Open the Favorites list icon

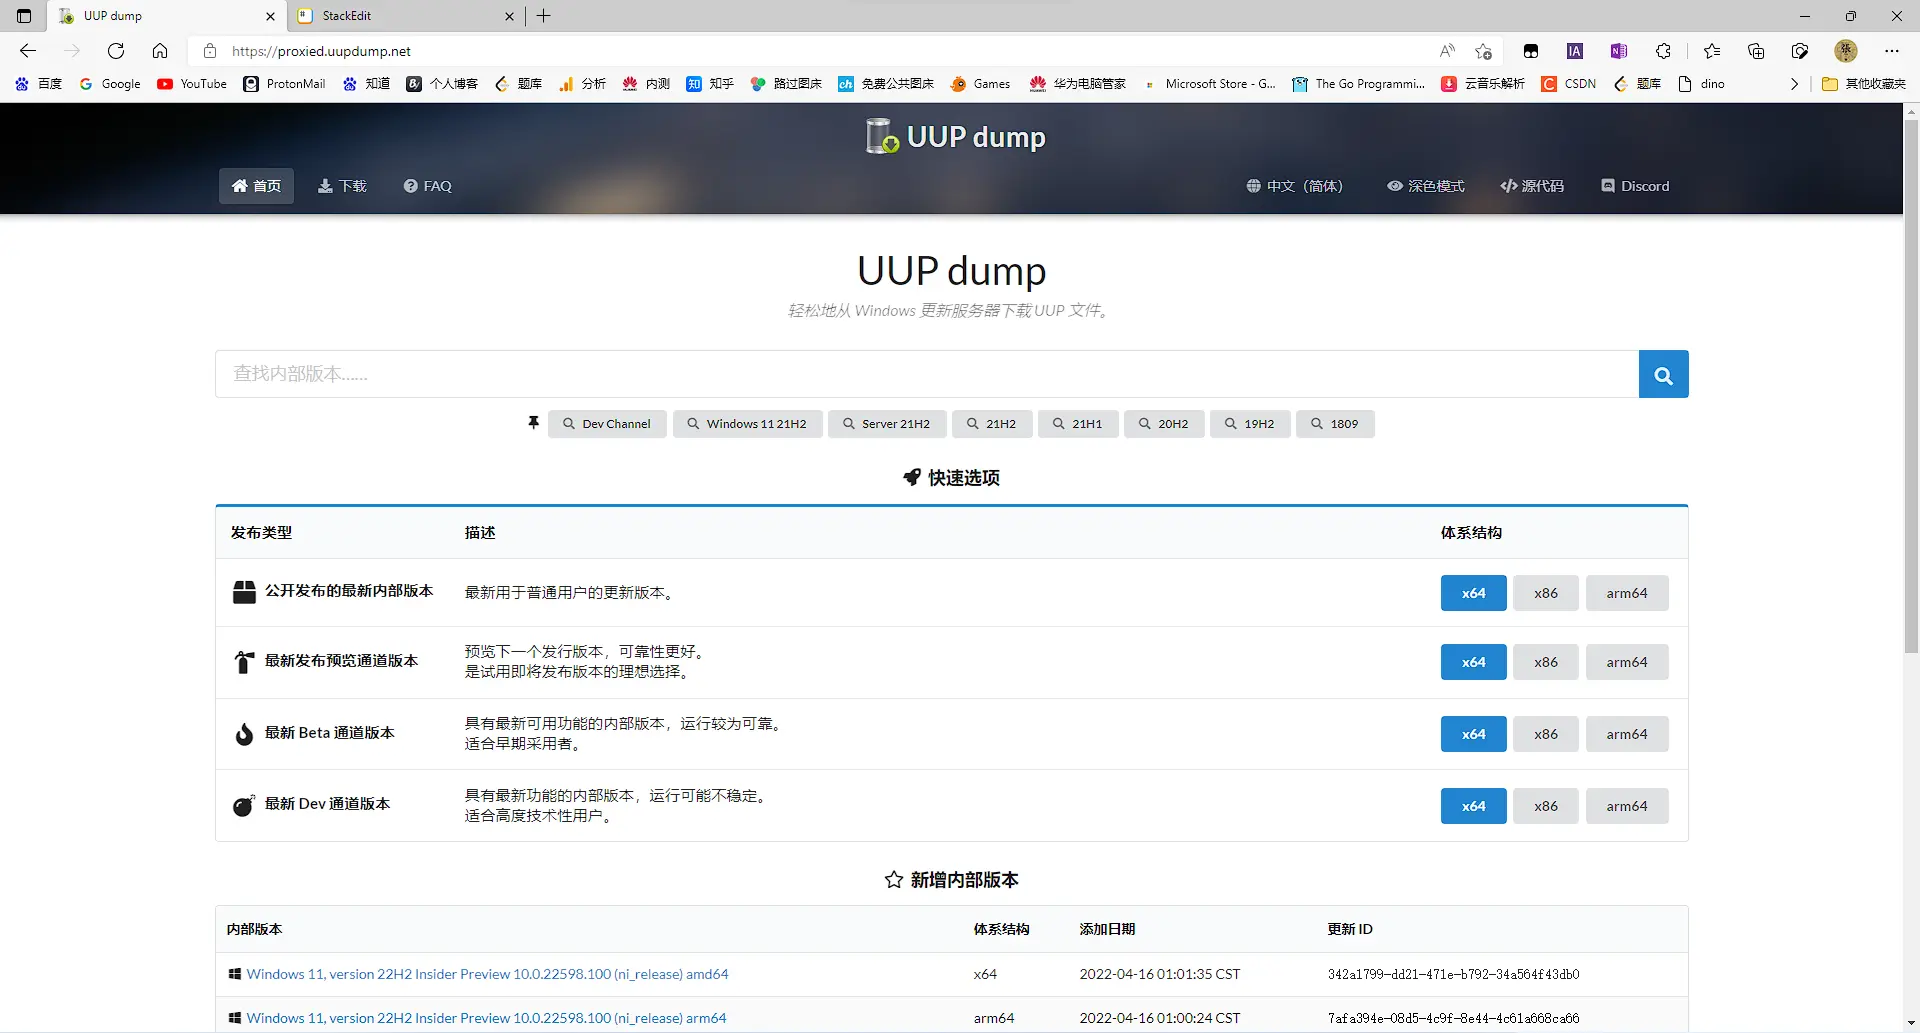[x=1712, y=51]
